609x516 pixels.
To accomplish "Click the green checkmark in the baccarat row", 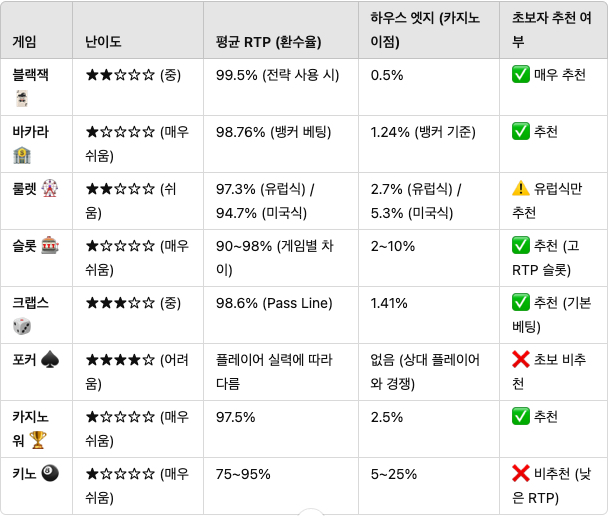I will [520, 131].
